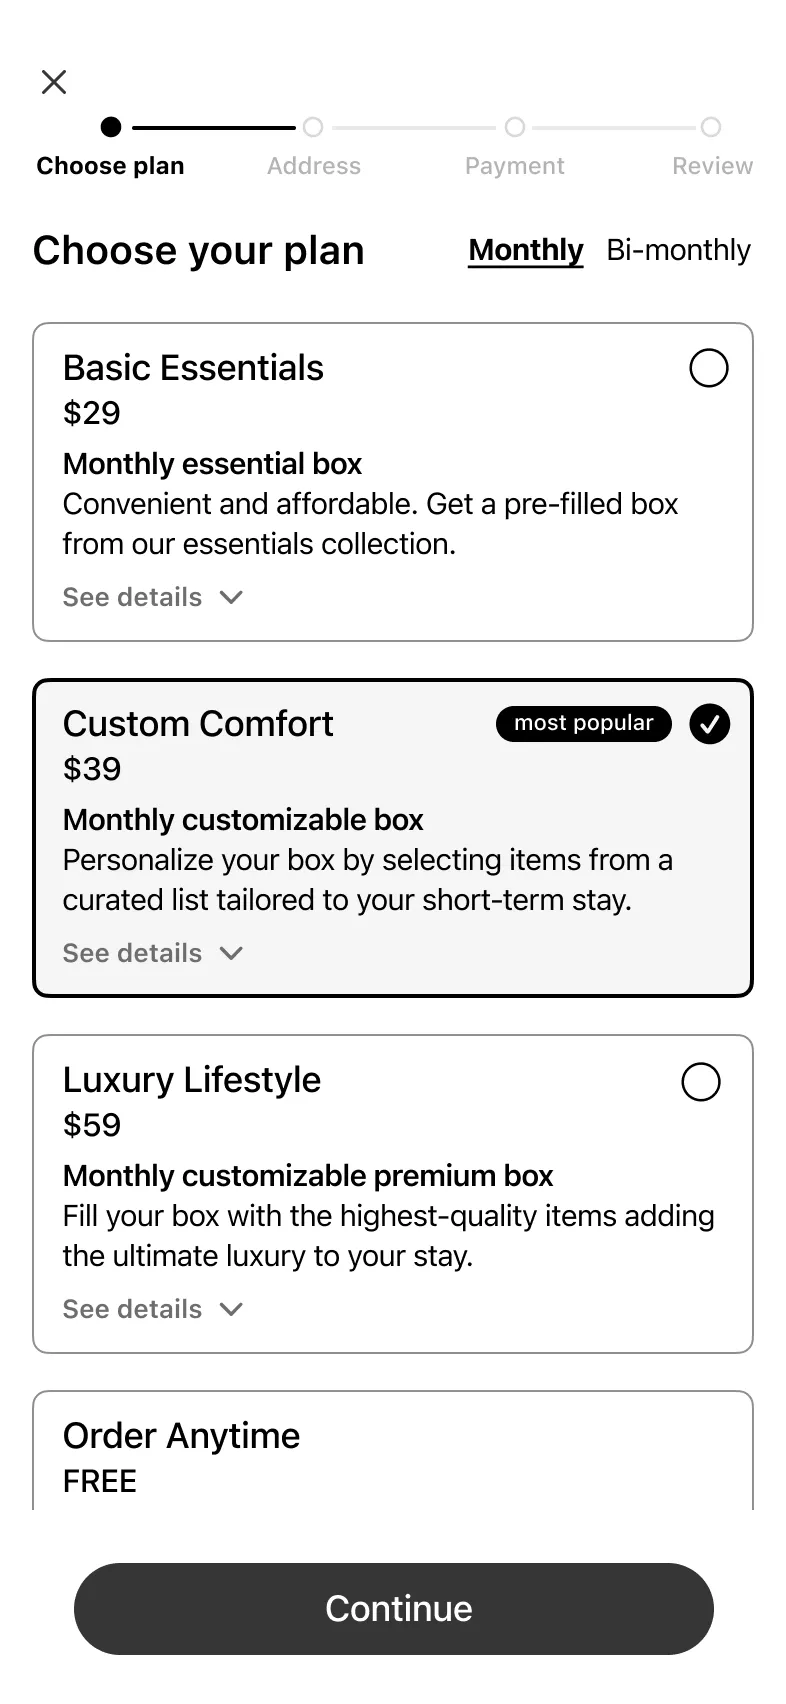Switch to Bi-monthly billing tab
786x1704 pixels.
tap(678, 250)
